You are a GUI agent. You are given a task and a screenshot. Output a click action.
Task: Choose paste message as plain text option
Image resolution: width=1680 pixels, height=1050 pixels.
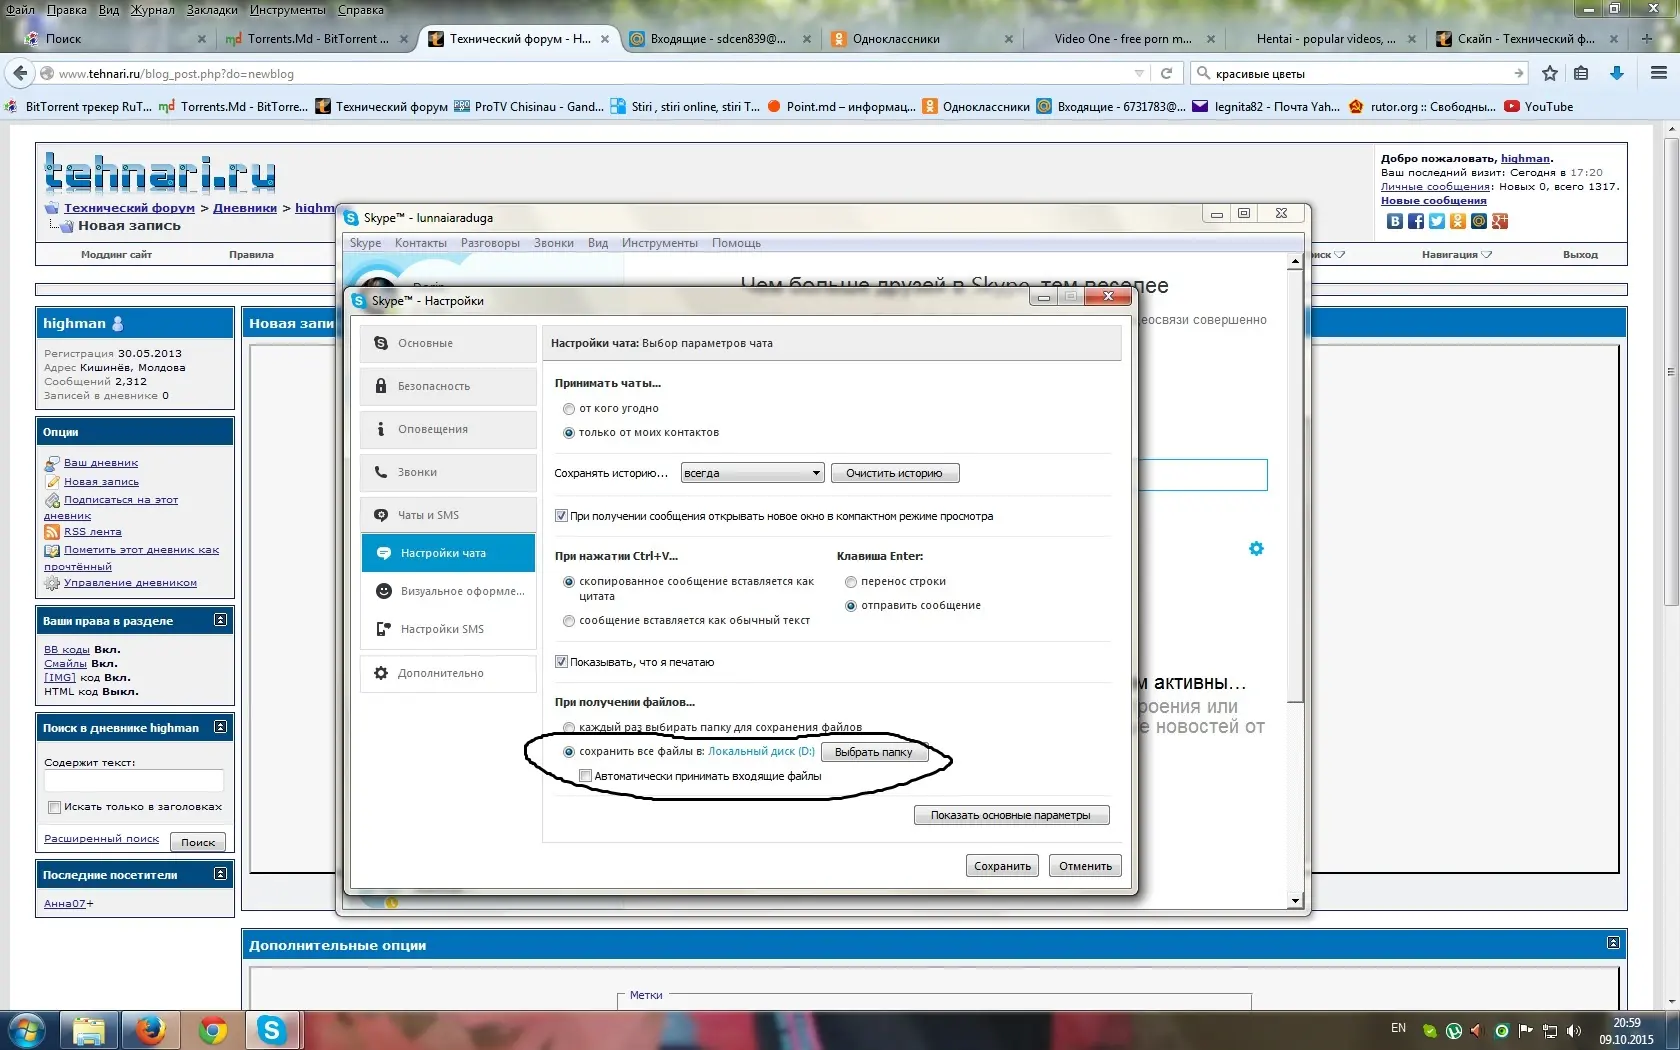[569, 621]
